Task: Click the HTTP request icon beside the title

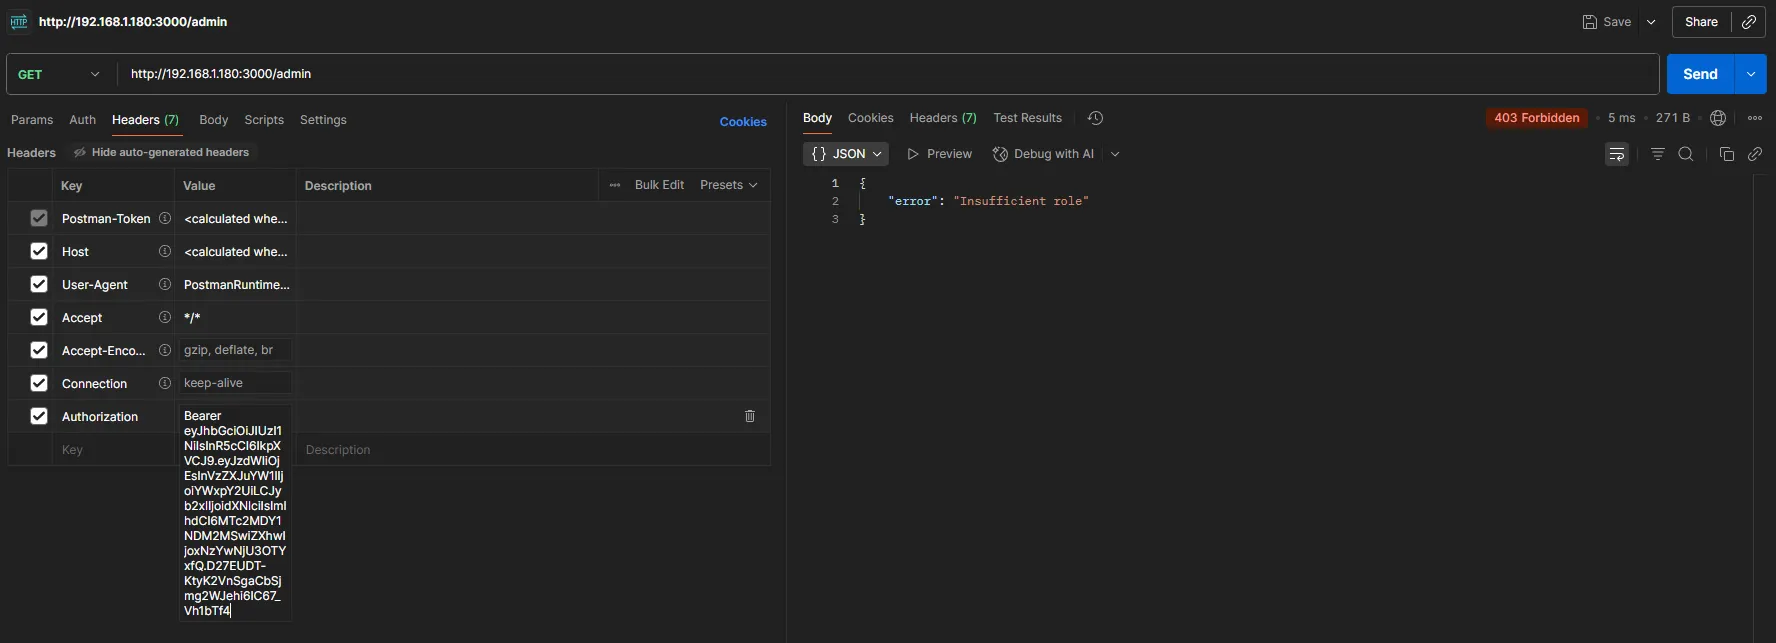Action: click(19, 21)
